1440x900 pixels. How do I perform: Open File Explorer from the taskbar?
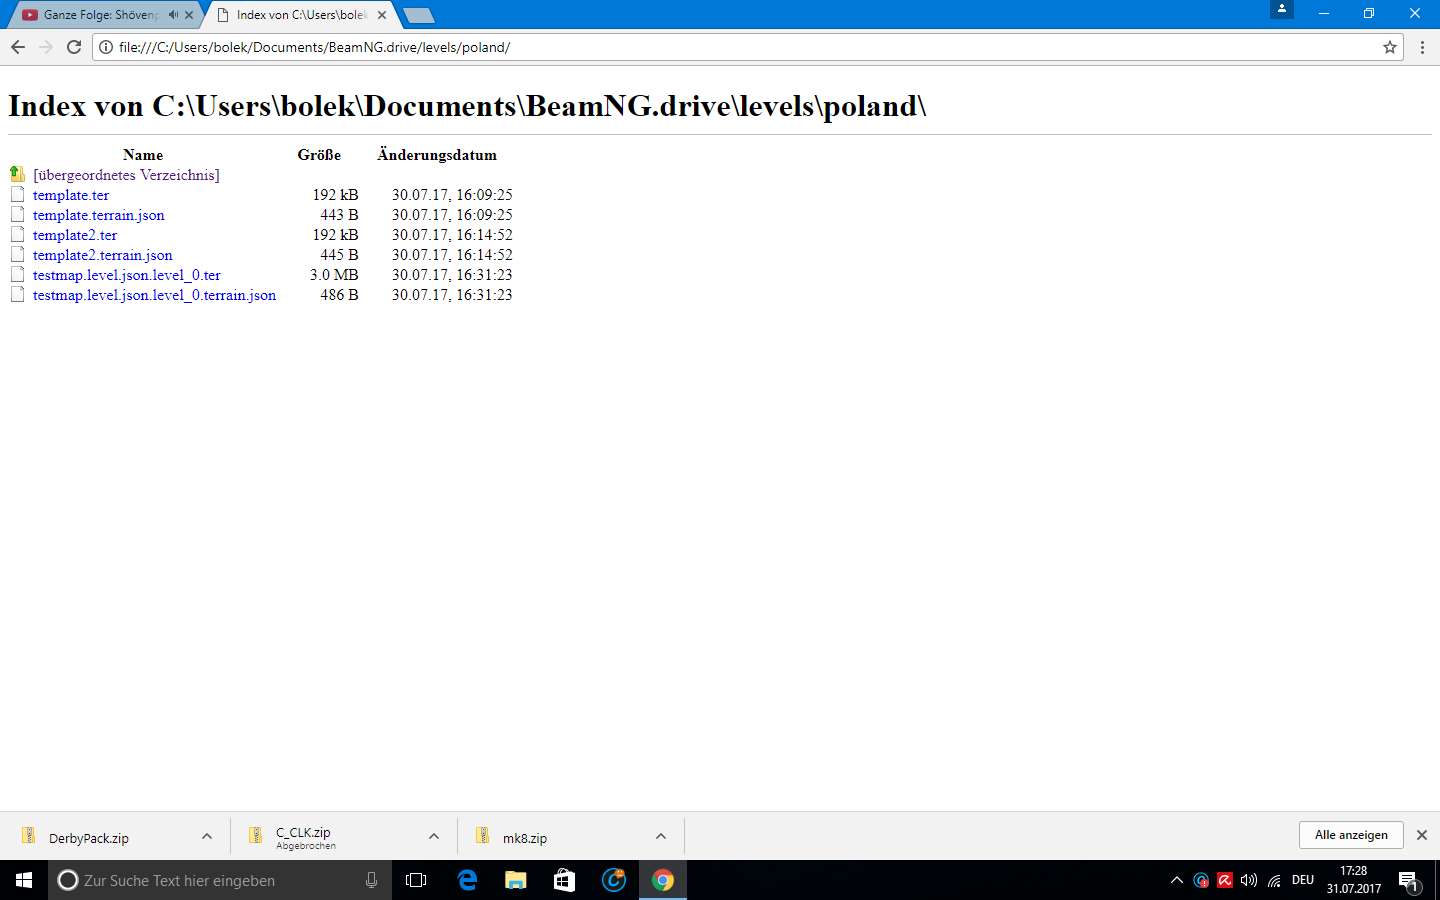click(x=516, y=880)
